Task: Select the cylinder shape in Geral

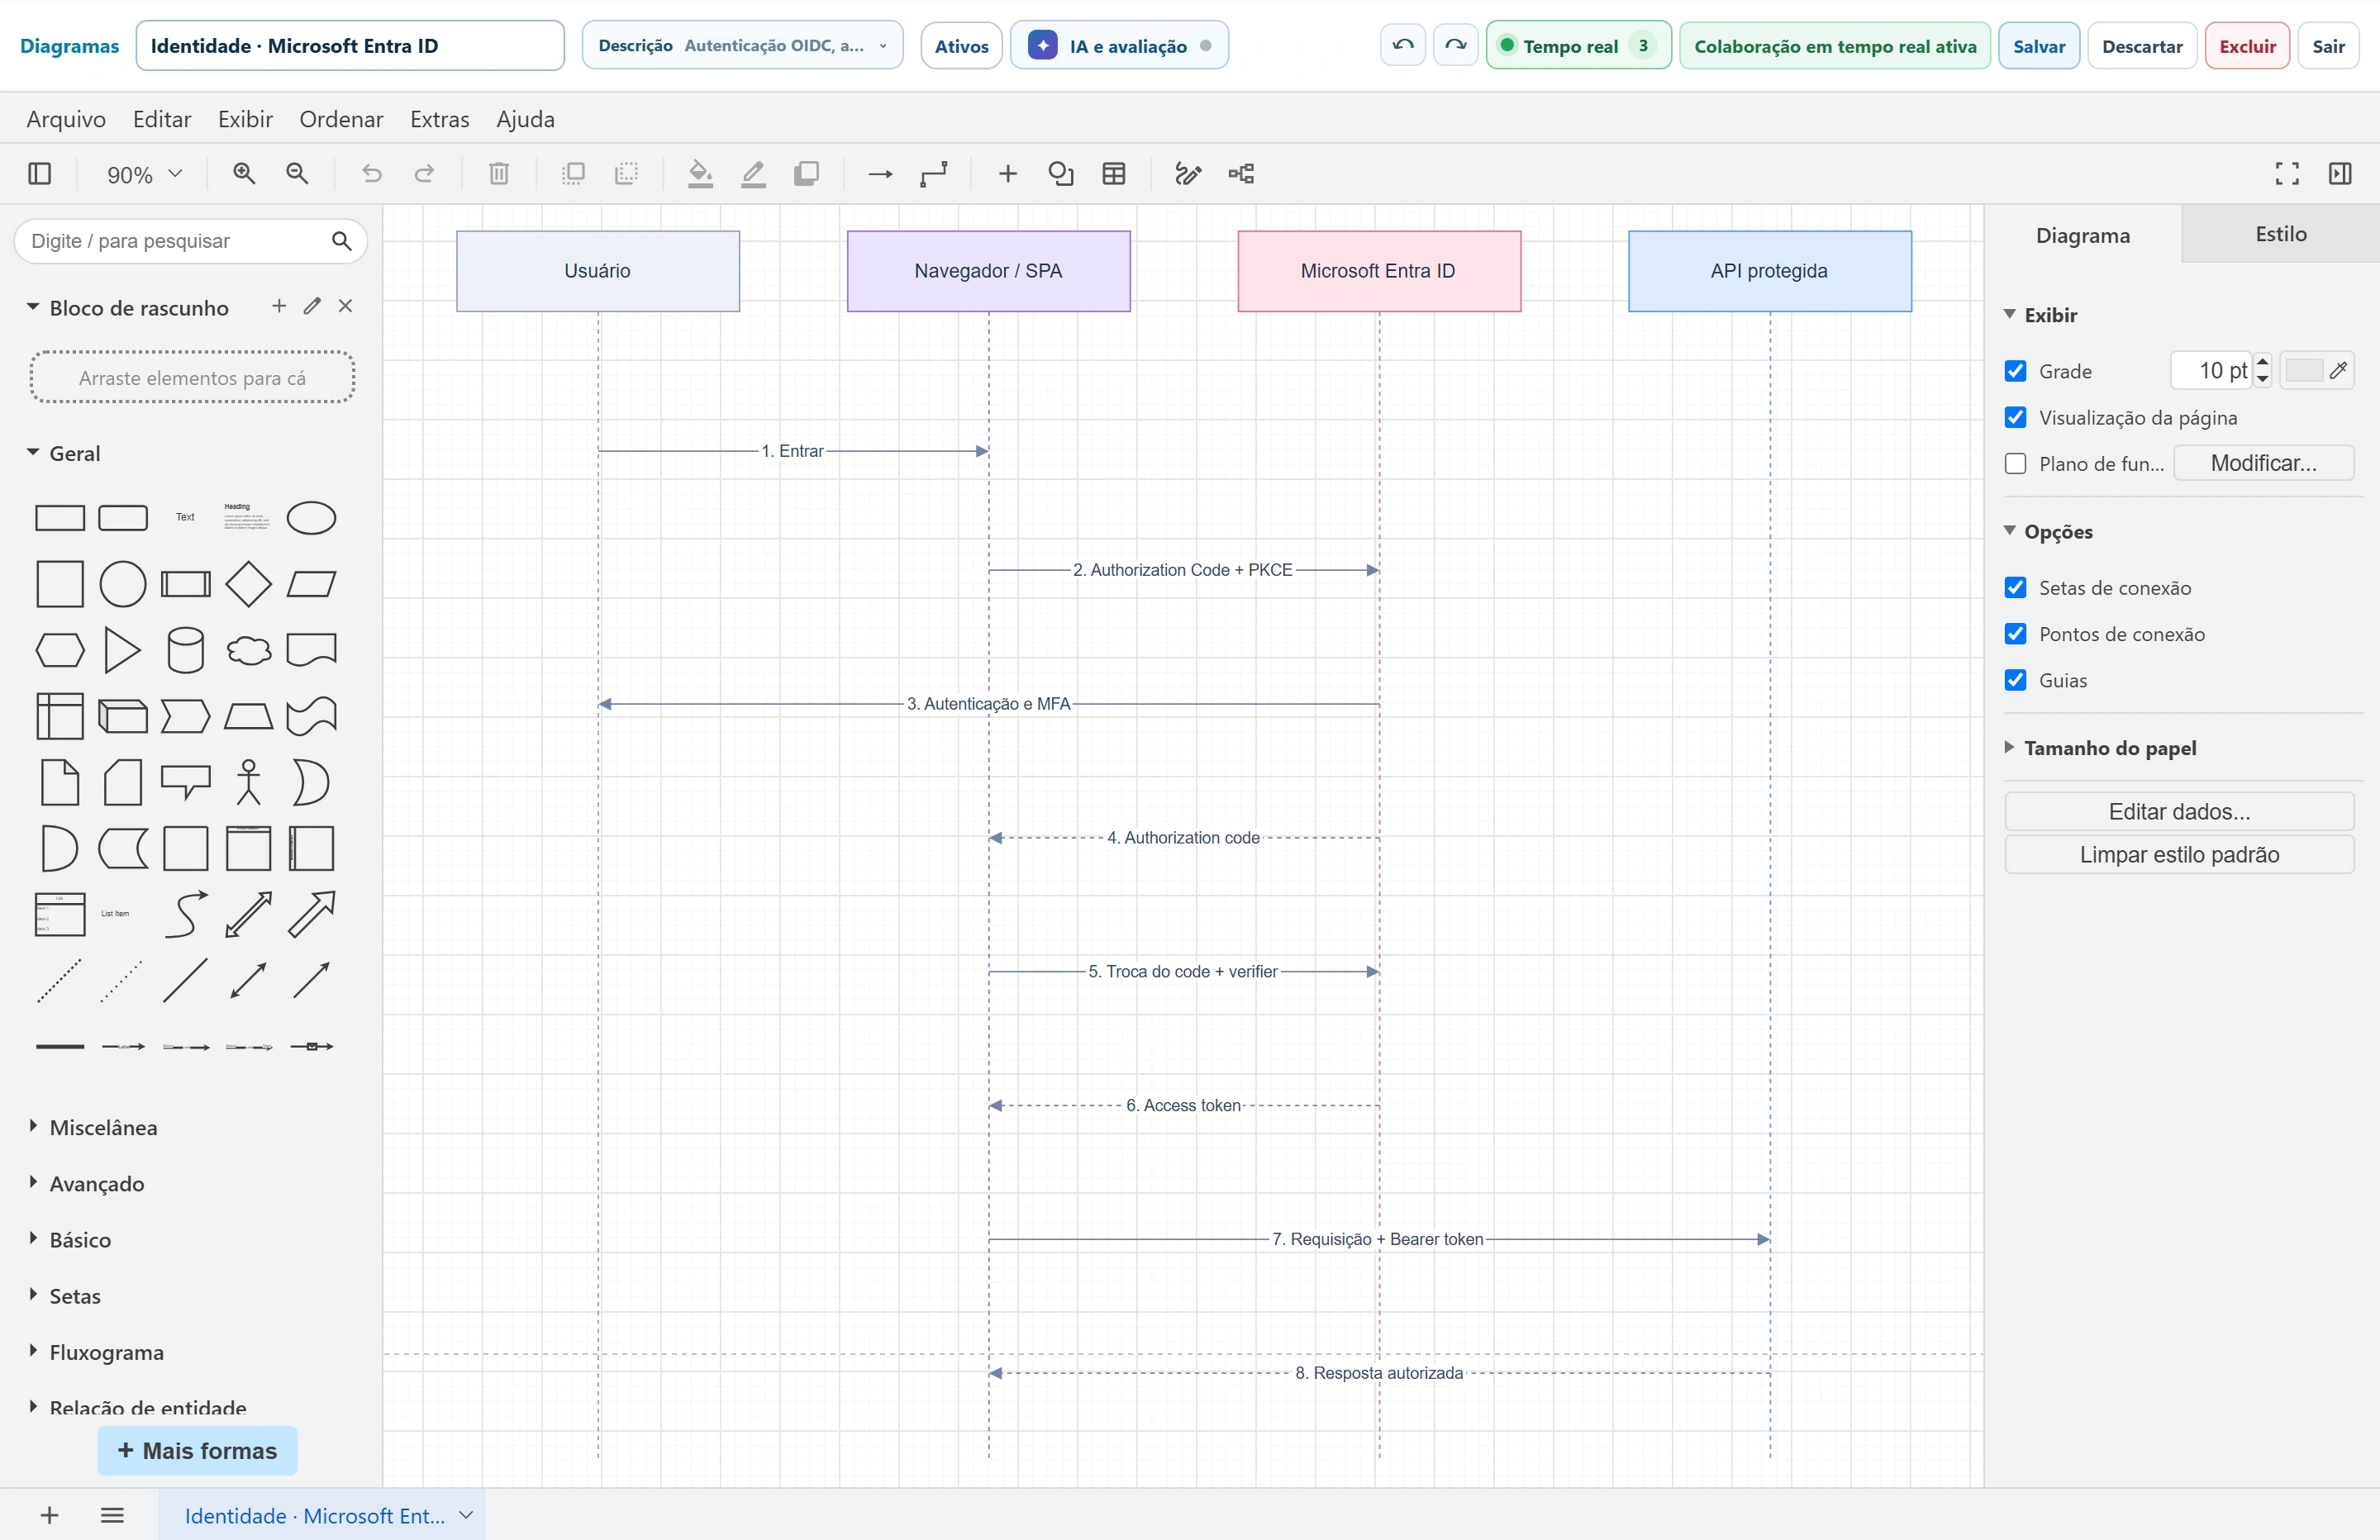Action: coord(185,650)
